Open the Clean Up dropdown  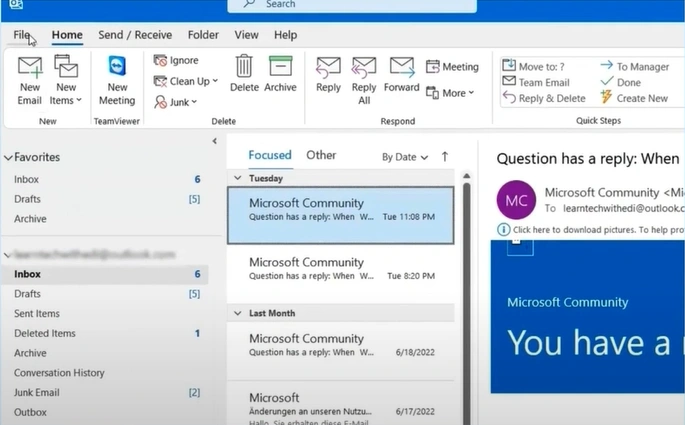tap(185, 81)
